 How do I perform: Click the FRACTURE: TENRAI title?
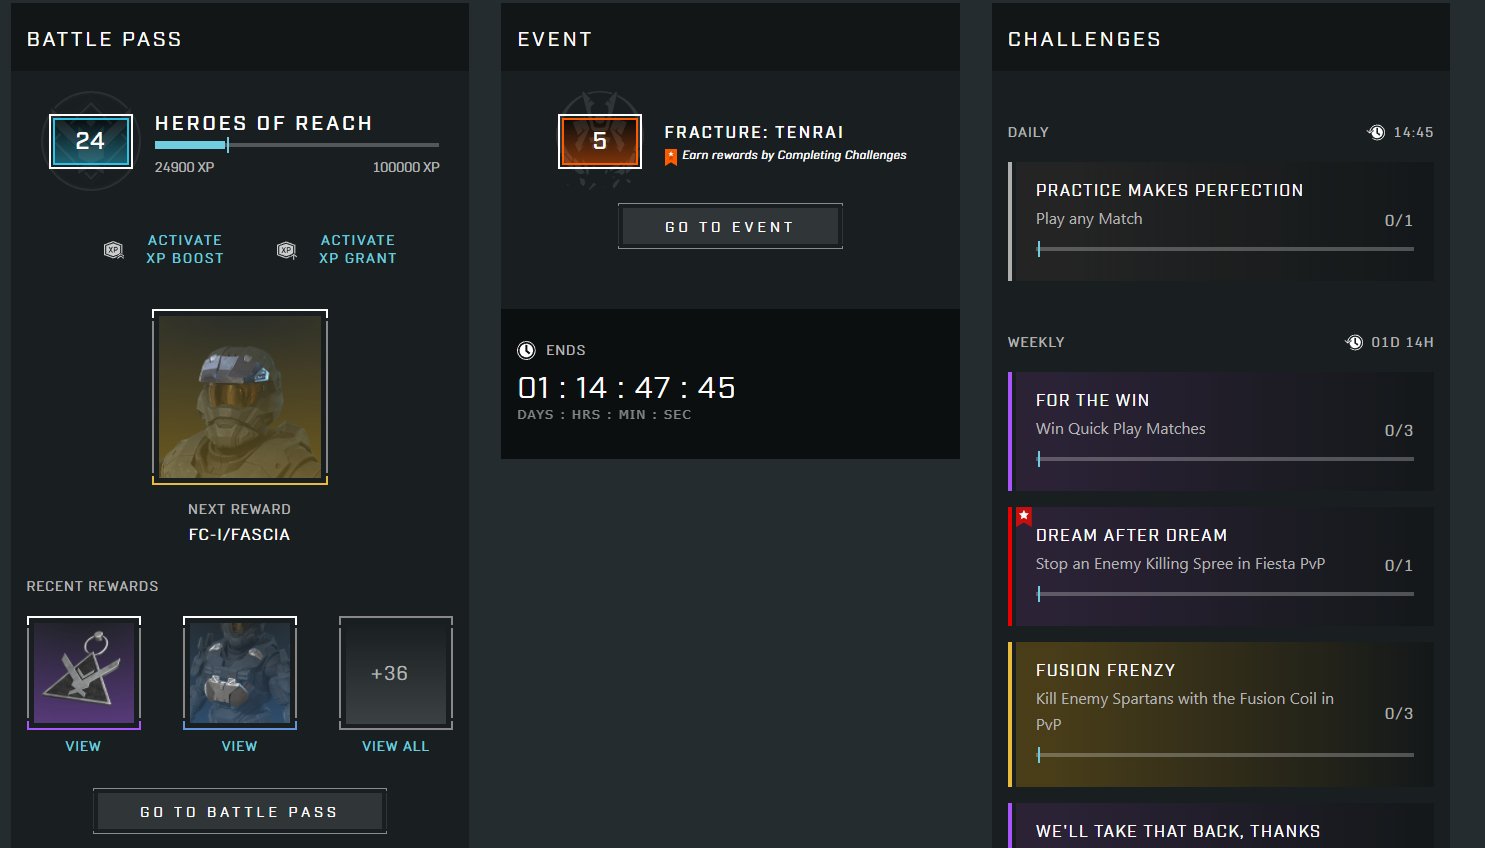[754, 132]
